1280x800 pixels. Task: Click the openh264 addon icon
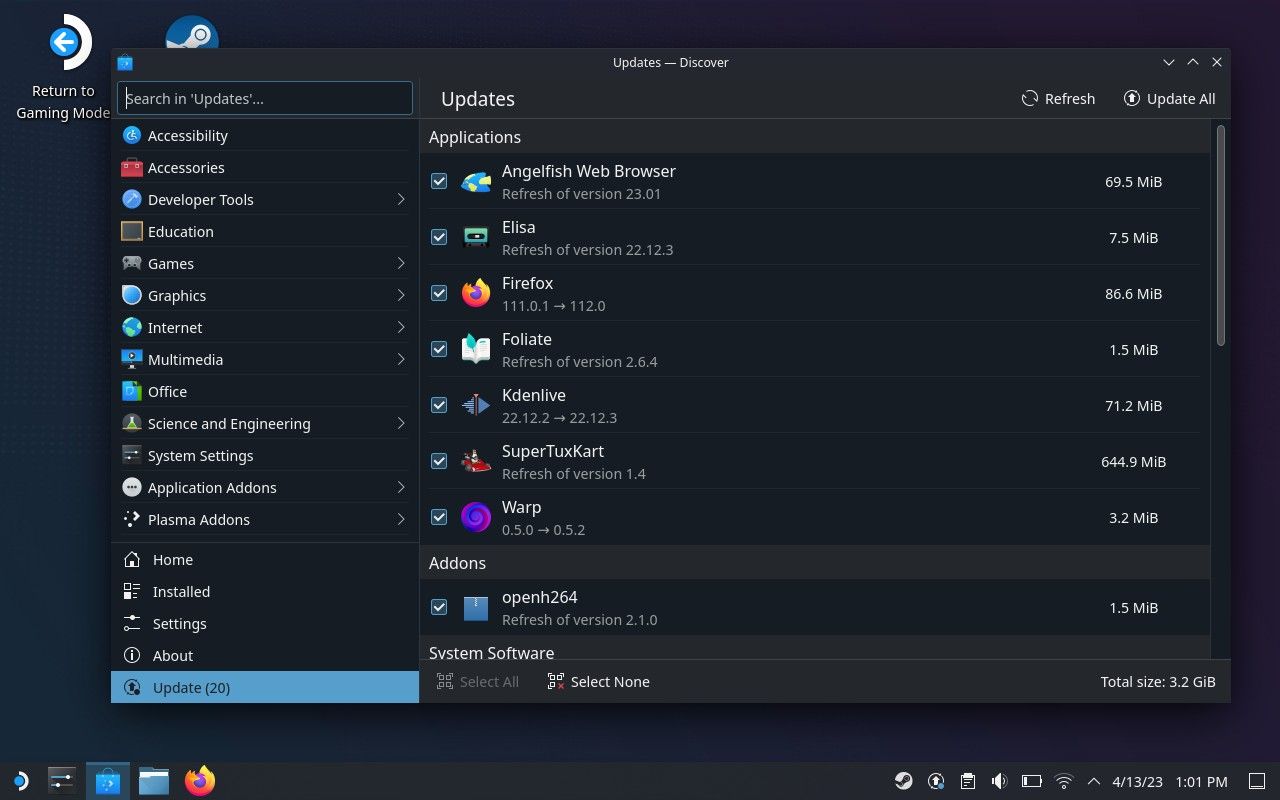point(476,608)
